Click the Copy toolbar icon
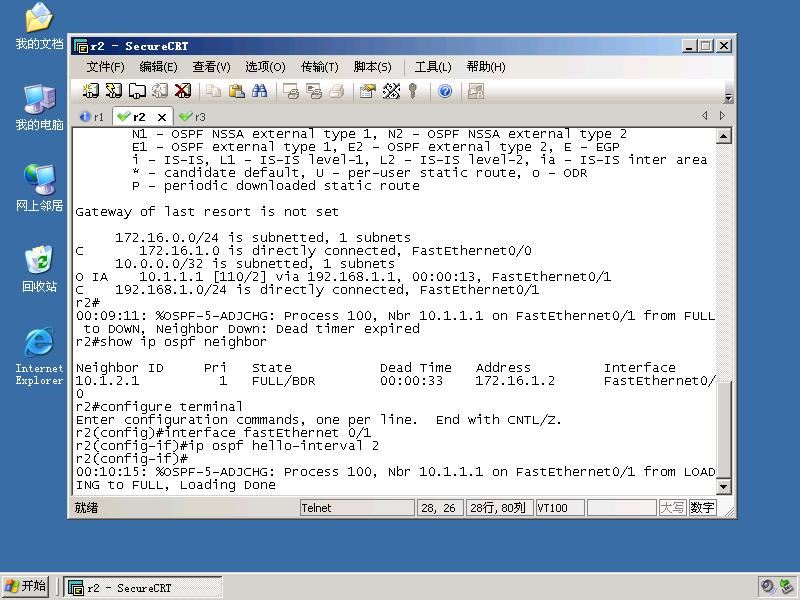 pyautogui.click(x=213, y=91)
